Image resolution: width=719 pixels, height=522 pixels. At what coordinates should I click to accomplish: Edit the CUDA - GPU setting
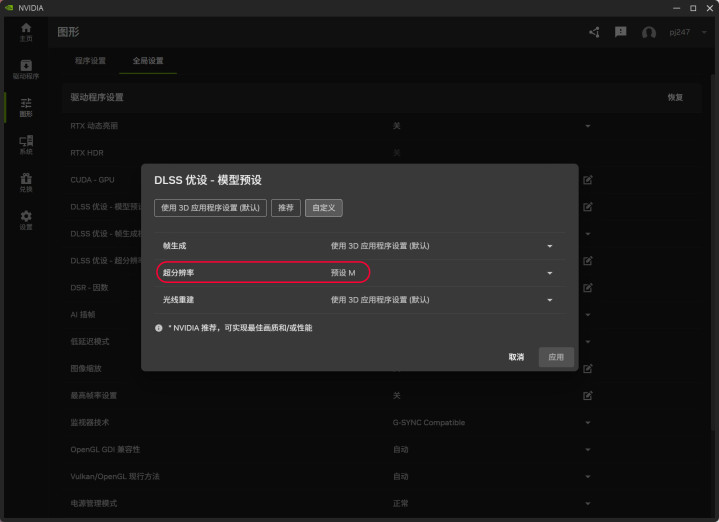pos(587,180)
